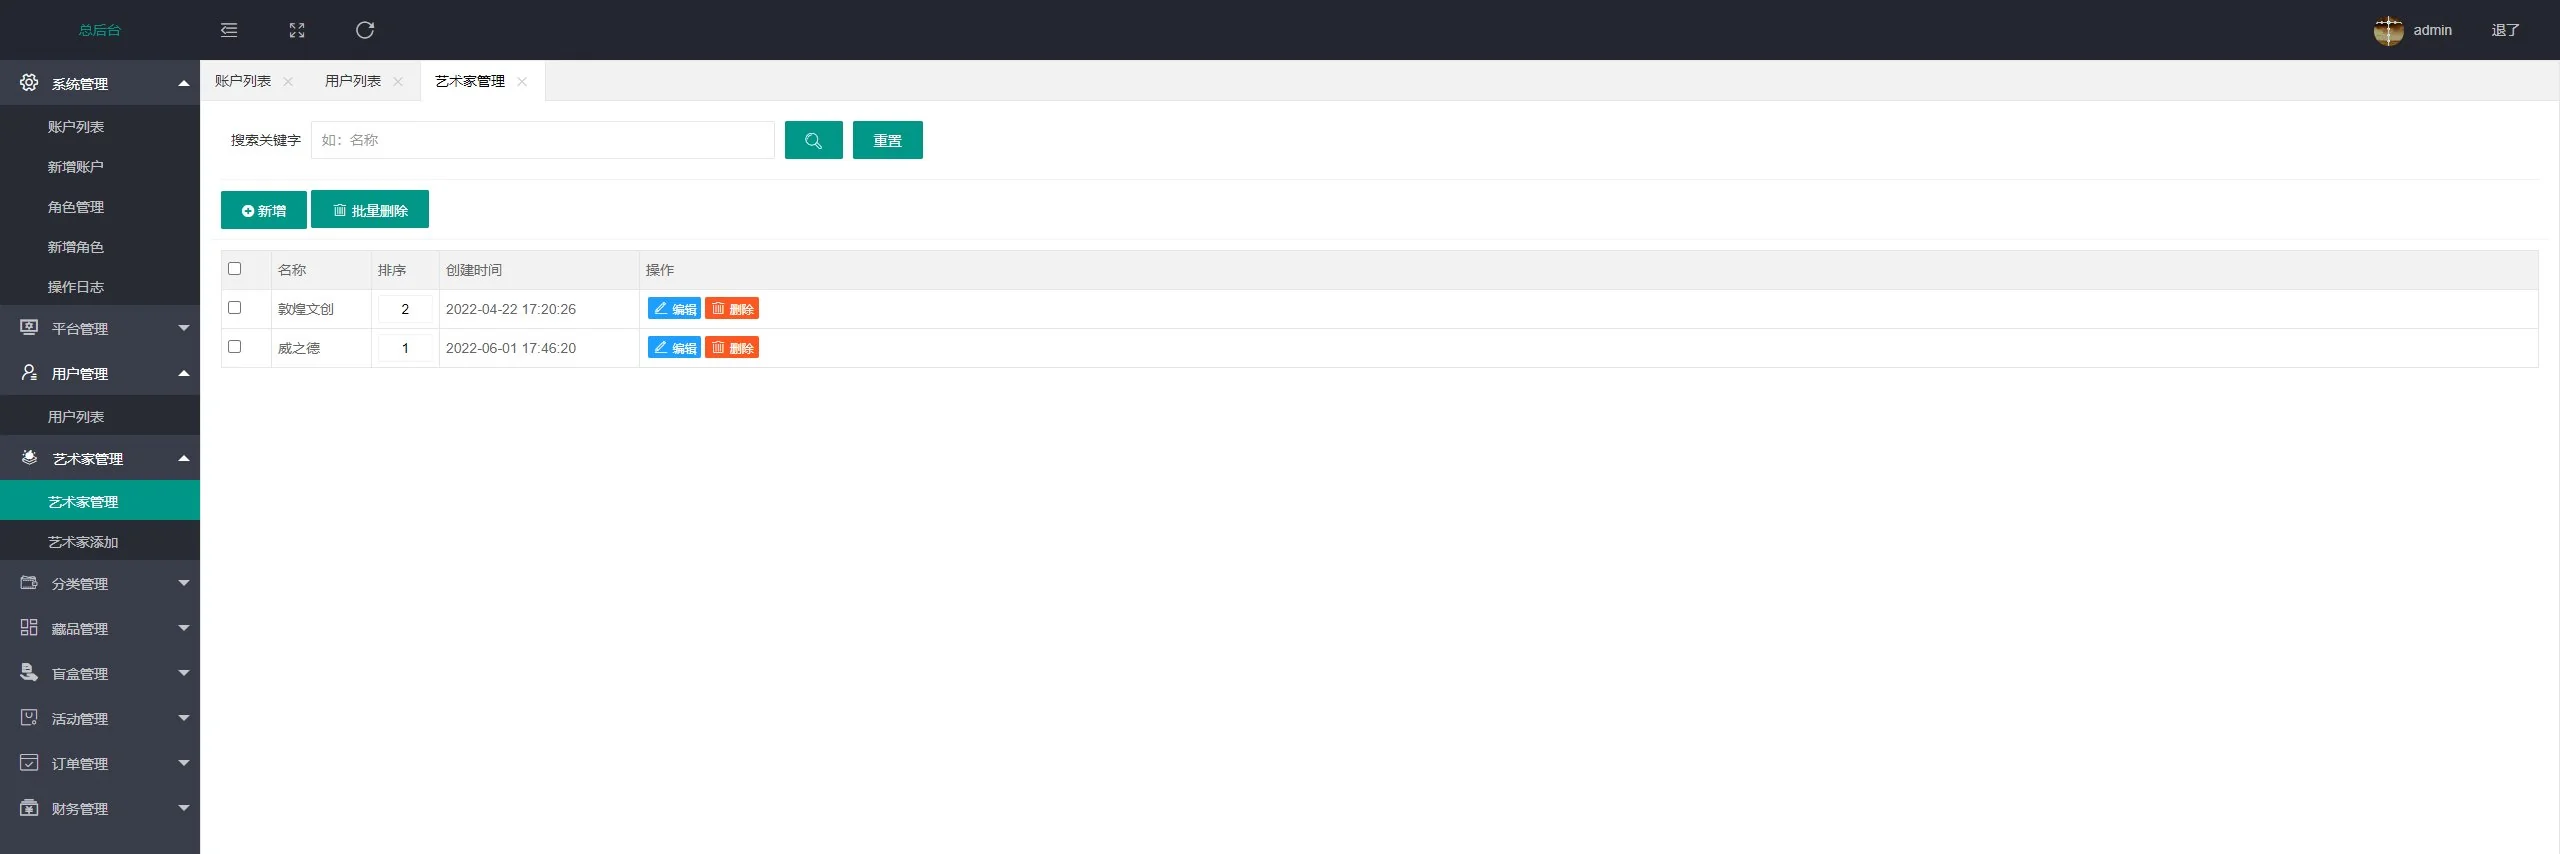Close the 艺术家管理 tab
The image size is (2560, 854).
pos(522,82)
